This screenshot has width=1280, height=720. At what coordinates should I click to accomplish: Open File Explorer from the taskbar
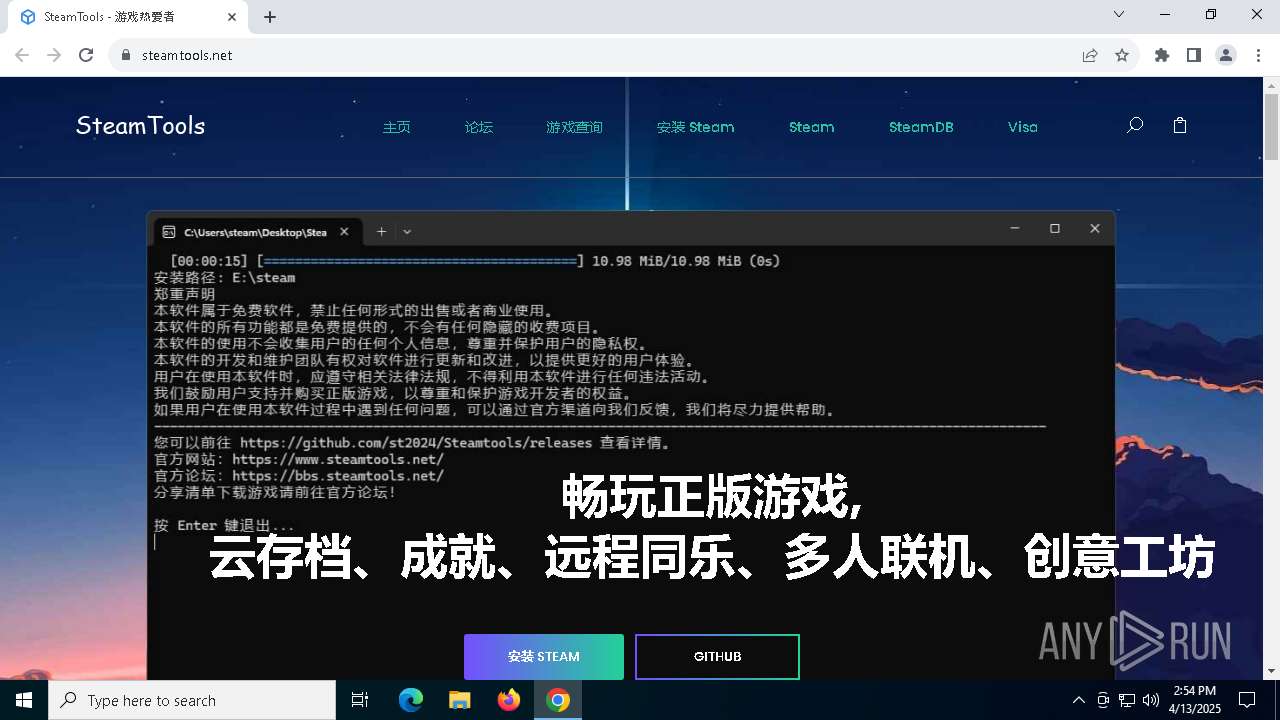pos(459,700)
